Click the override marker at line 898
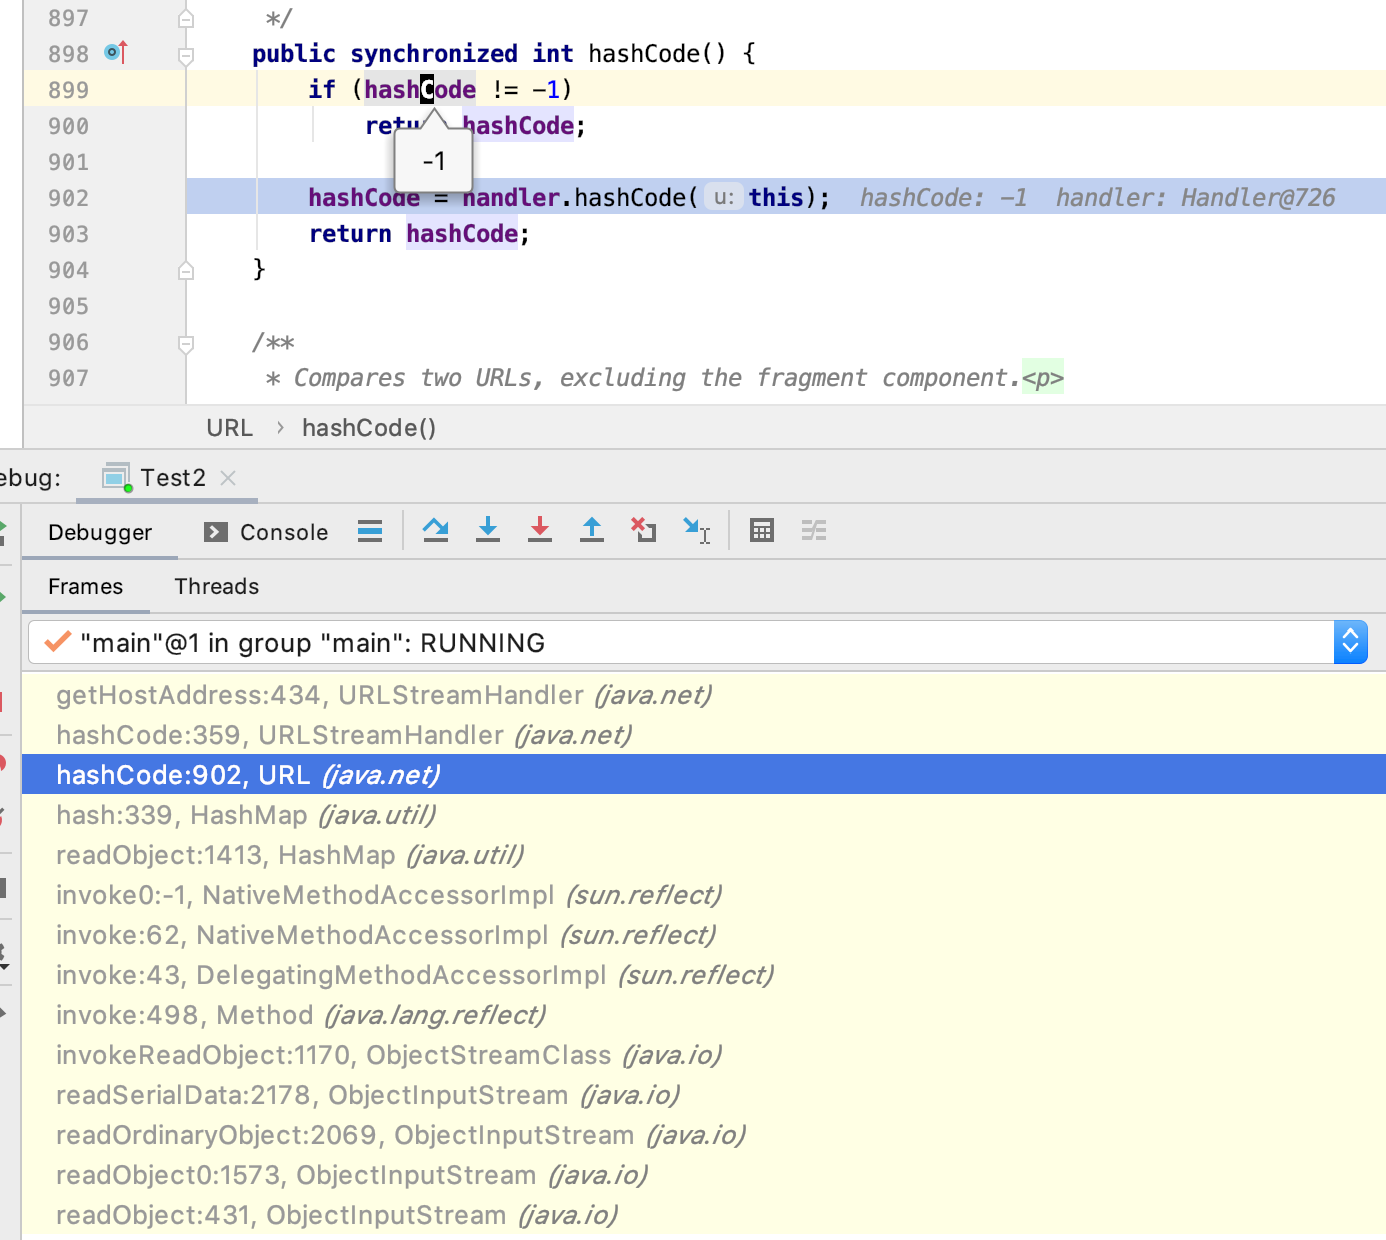Screen dimensions: 1386x1240 (117, 52)
